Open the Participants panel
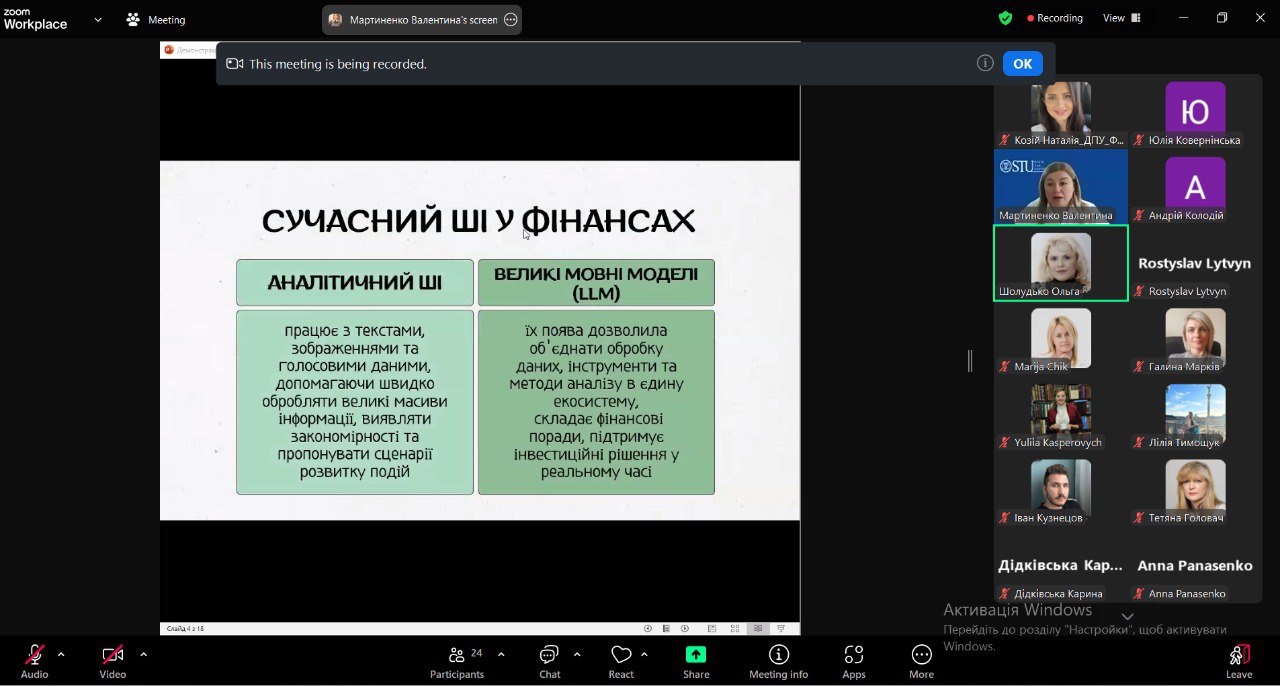 [x=457, y=661]
